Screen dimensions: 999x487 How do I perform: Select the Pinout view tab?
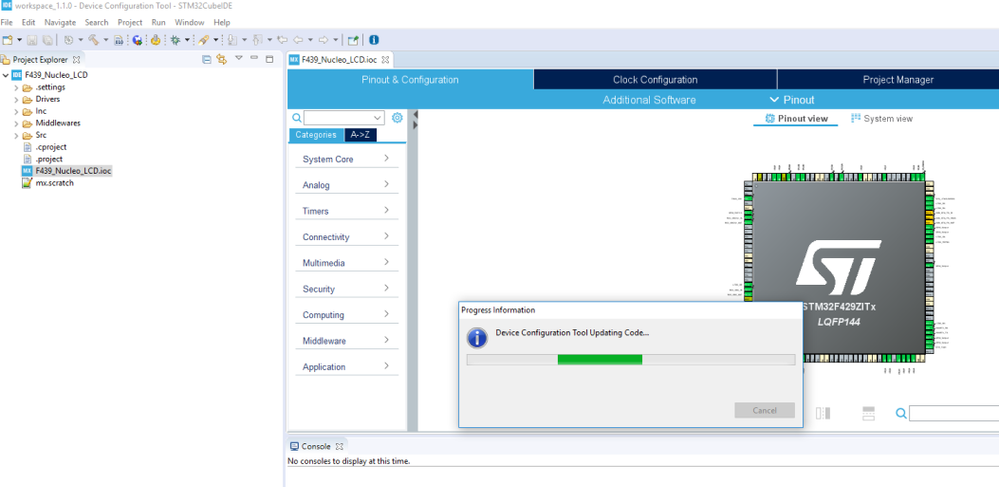coord(796,119)
